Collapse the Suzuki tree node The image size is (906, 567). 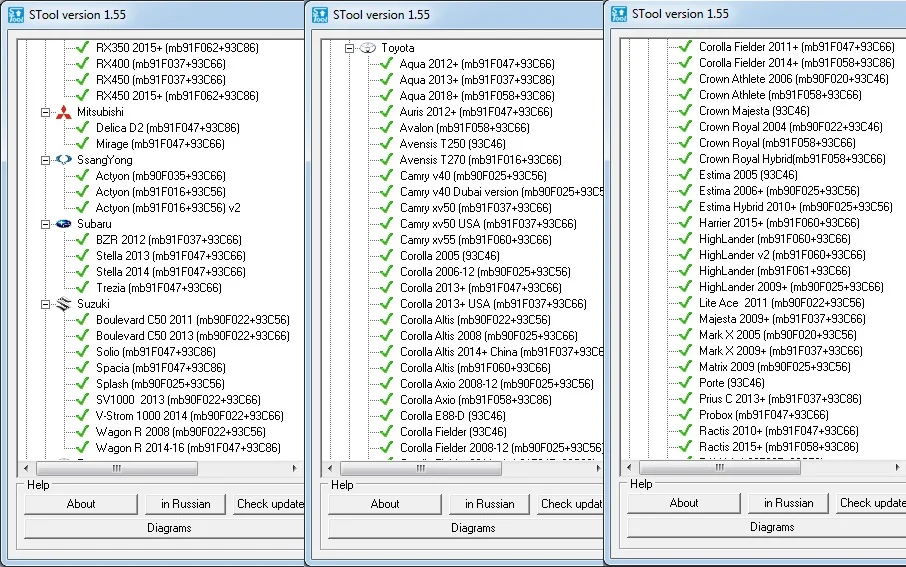click(x=46, y=304)
